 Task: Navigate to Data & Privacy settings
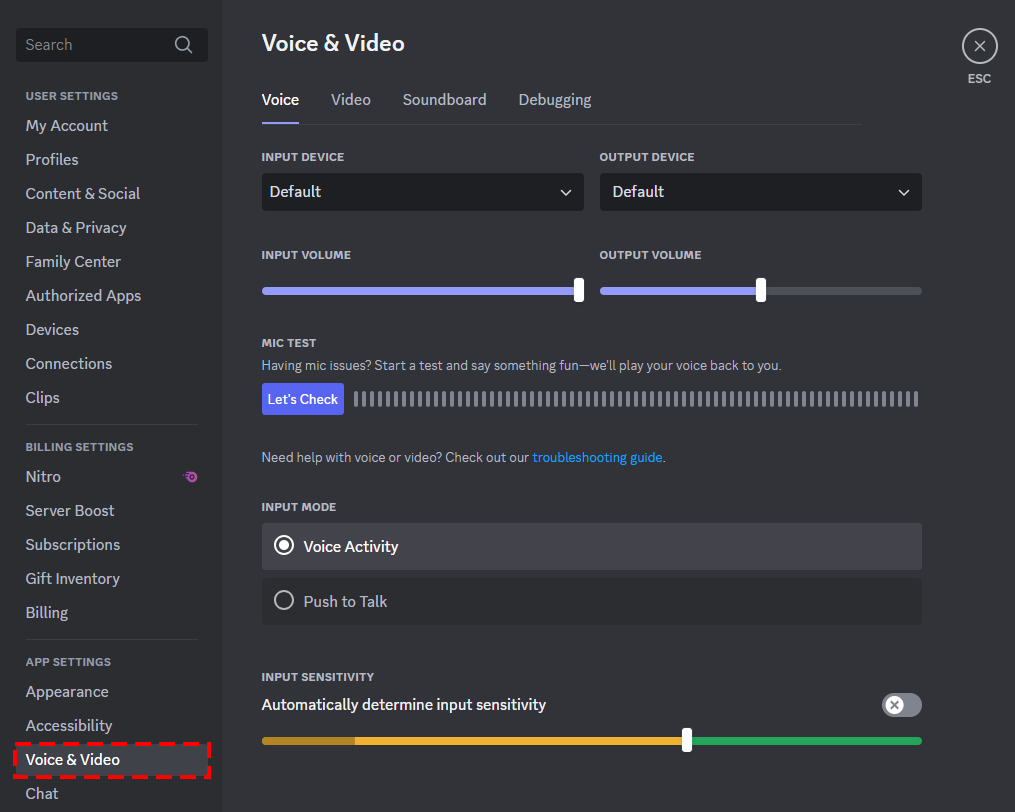[x=76, y=228]
